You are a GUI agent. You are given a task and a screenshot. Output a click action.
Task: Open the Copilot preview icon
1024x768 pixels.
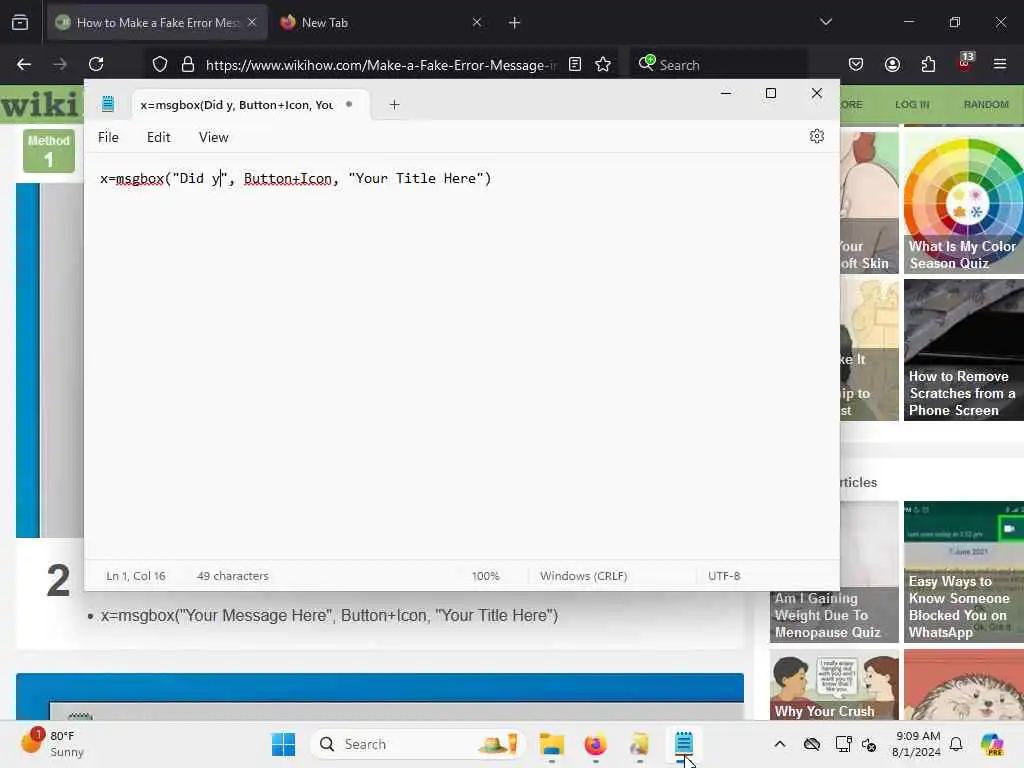[x=993, y=744]
